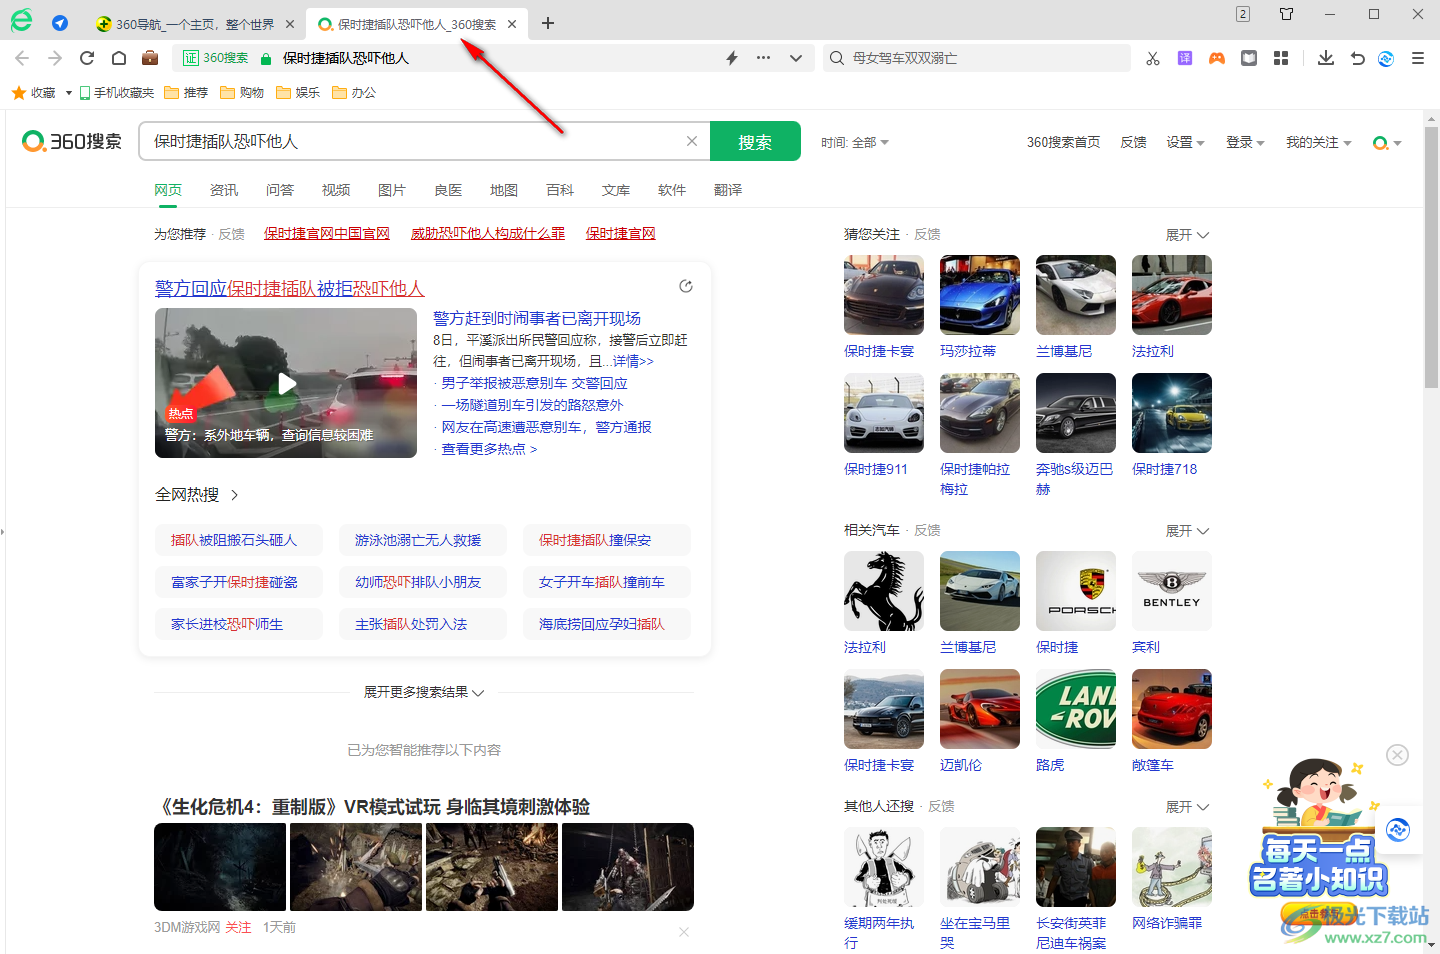Click the 360搜索 logo

pos(72,141)
